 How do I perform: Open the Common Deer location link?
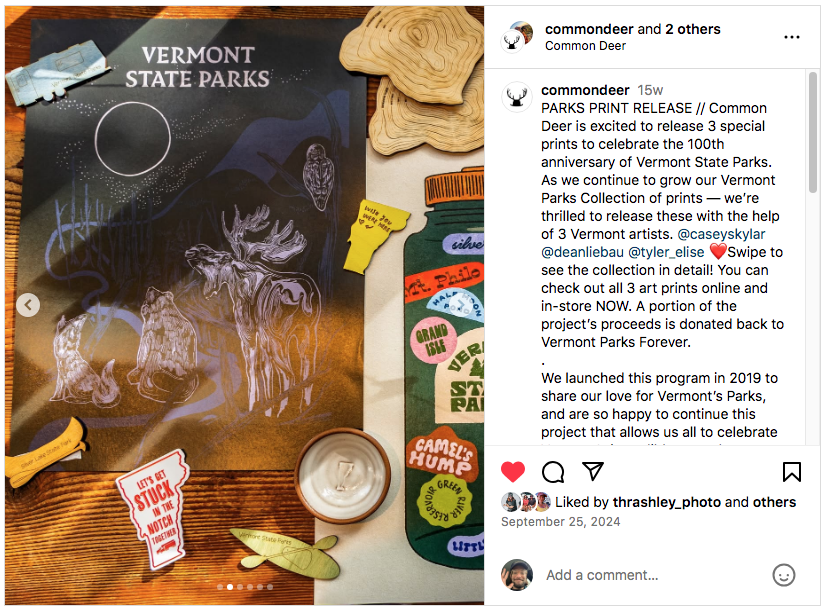pos(585,46)
